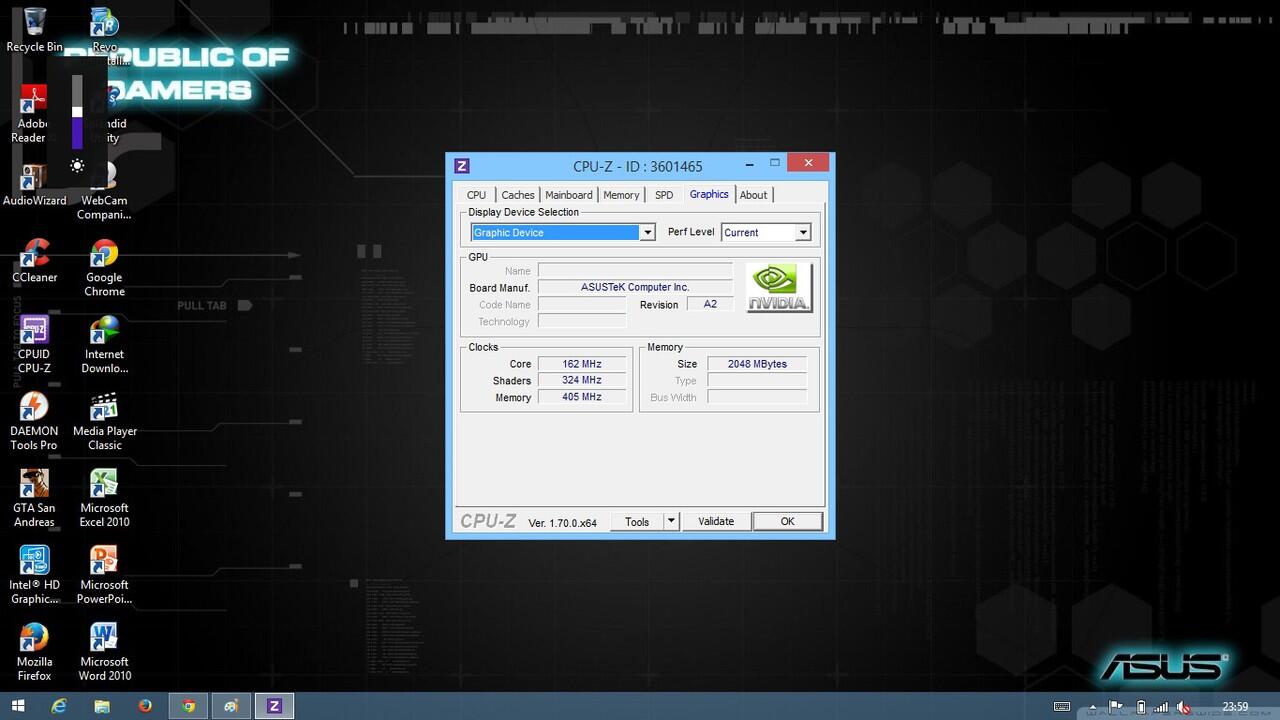
Task: Open Firefox from the taskbar
Action: pyautogui.click(x=145, y=706)
